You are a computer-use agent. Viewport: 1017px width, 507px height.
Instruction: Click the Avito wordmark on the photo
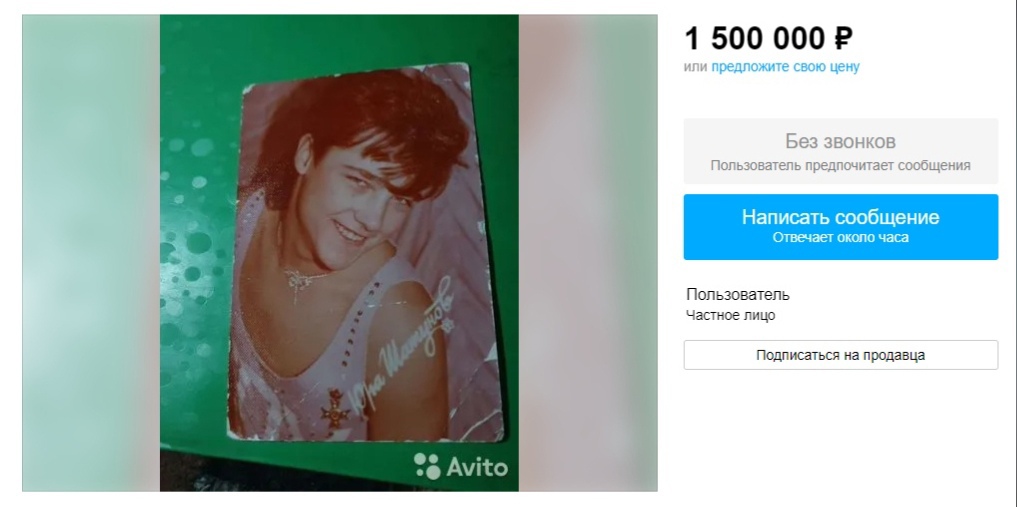pyautogui.click(x=477, y=467)
